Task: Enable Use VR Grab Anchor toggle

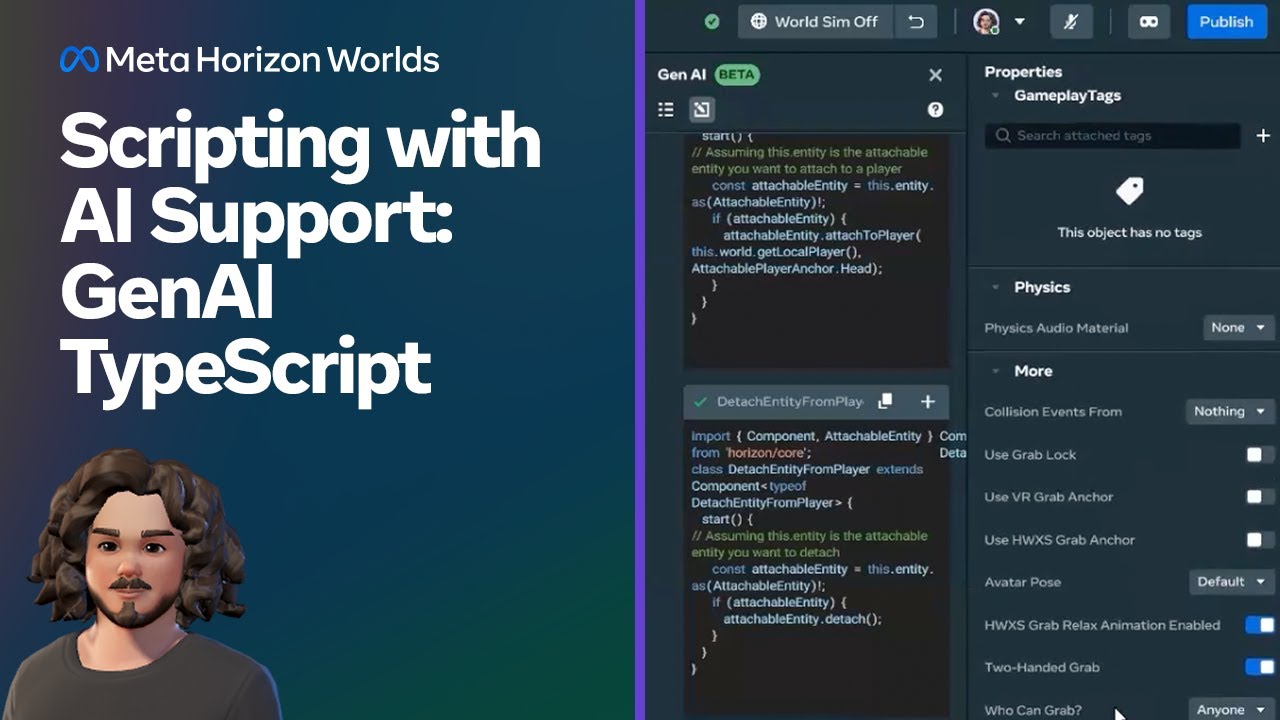Action: click(1259, 496)
